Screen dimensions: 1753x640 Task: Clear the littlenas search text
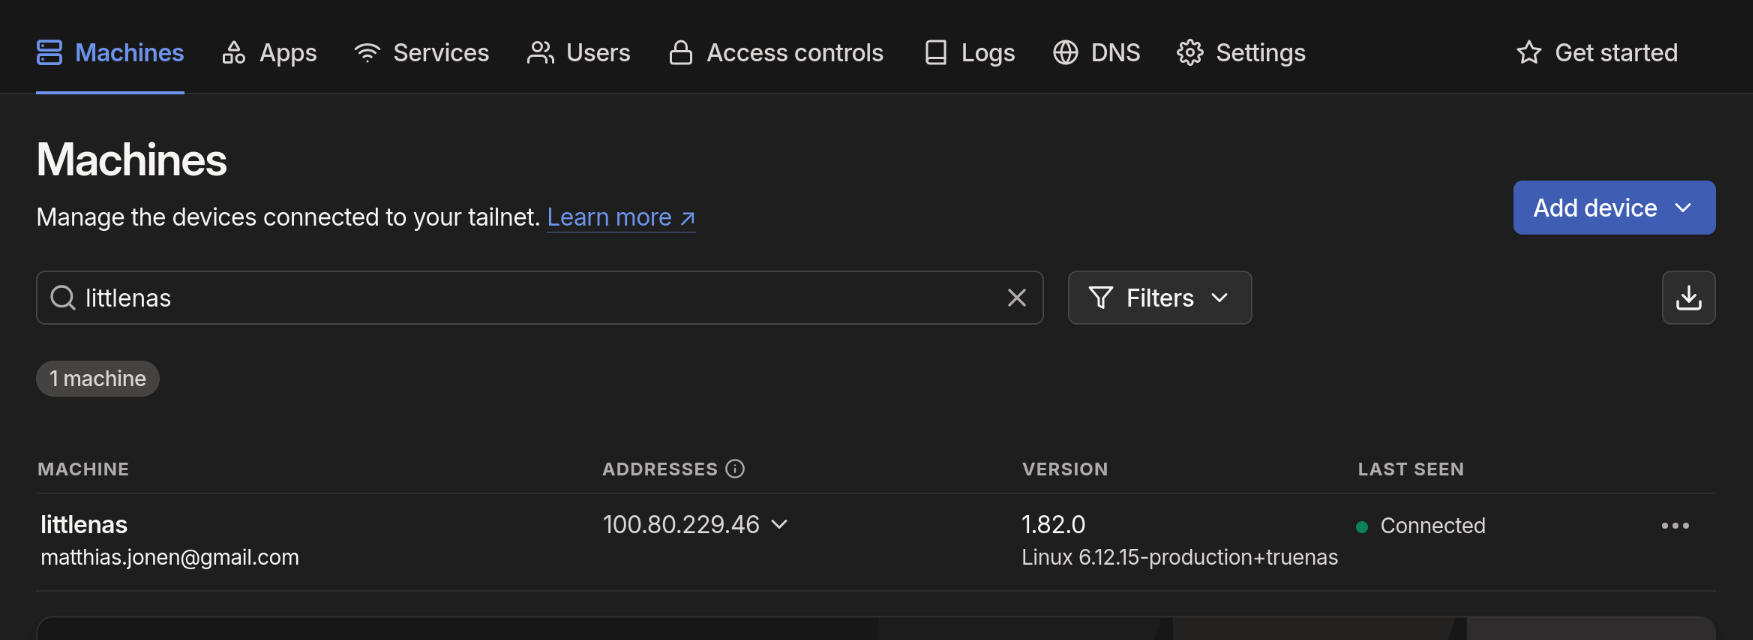tap(1016, 298)
